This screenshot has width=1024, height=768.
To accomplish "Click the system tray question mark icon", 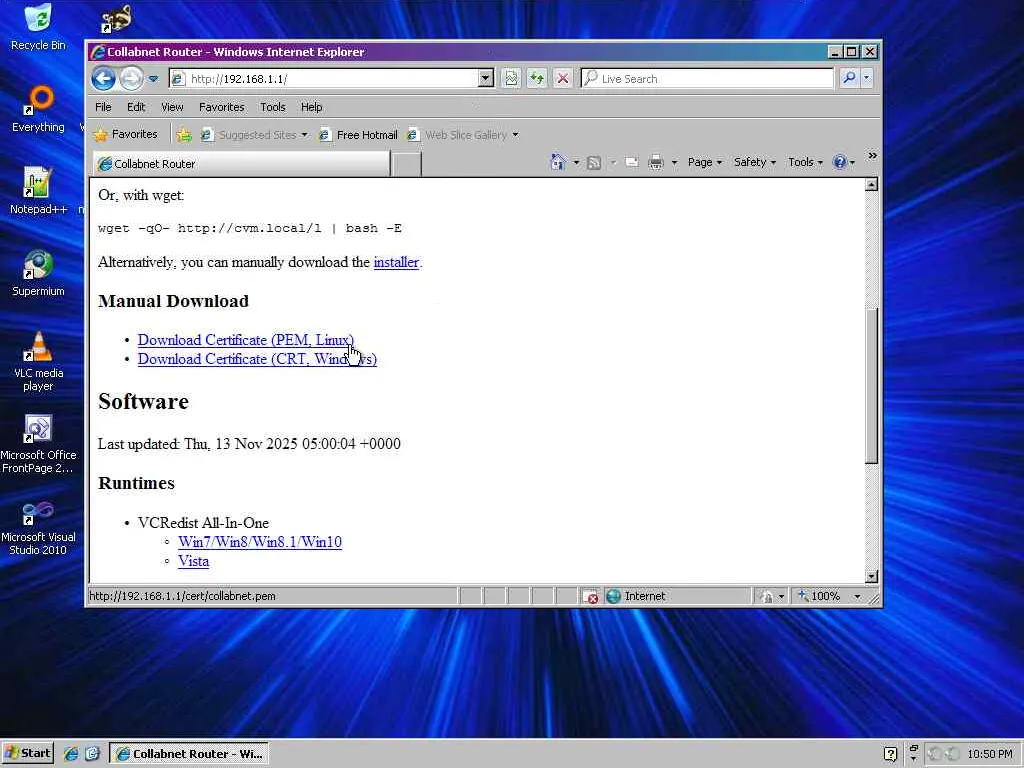I will [x=890, y=754].
